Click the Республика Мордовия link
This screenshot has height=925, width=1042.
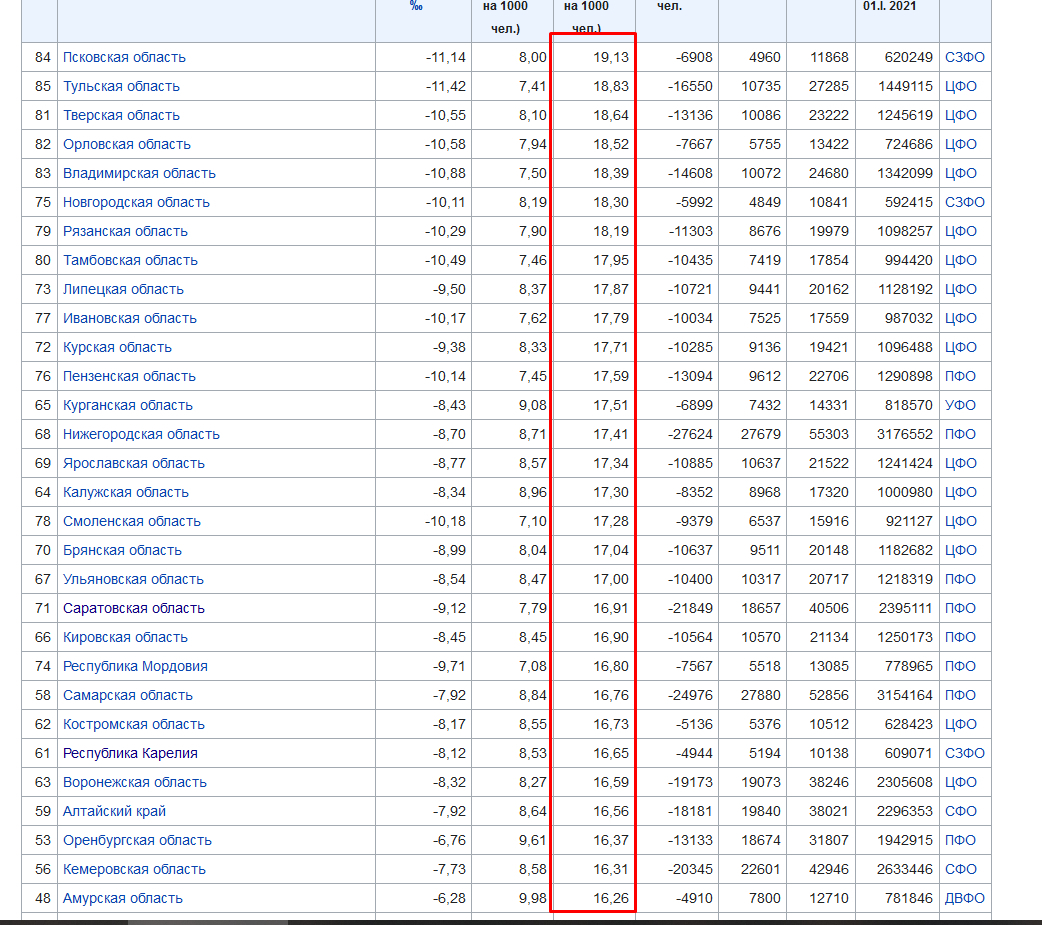pyautogui.click(x=135, y=666)
